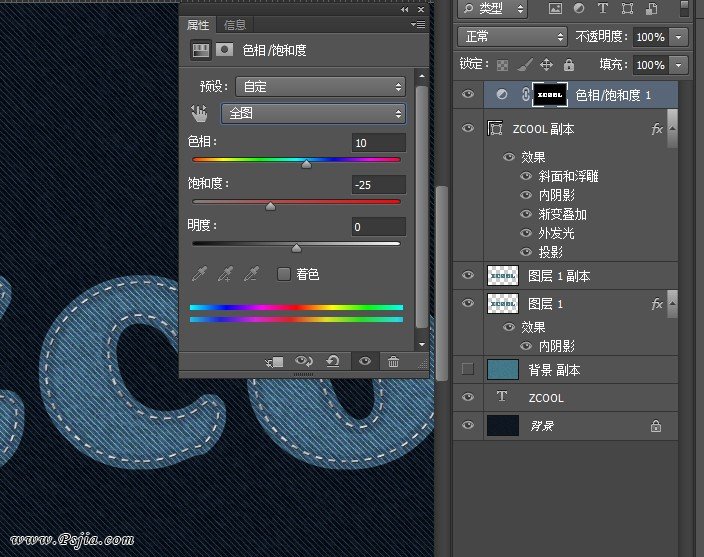Screen dimensions: 704x557
Task: Lock layer position
Action: point(546,65)
